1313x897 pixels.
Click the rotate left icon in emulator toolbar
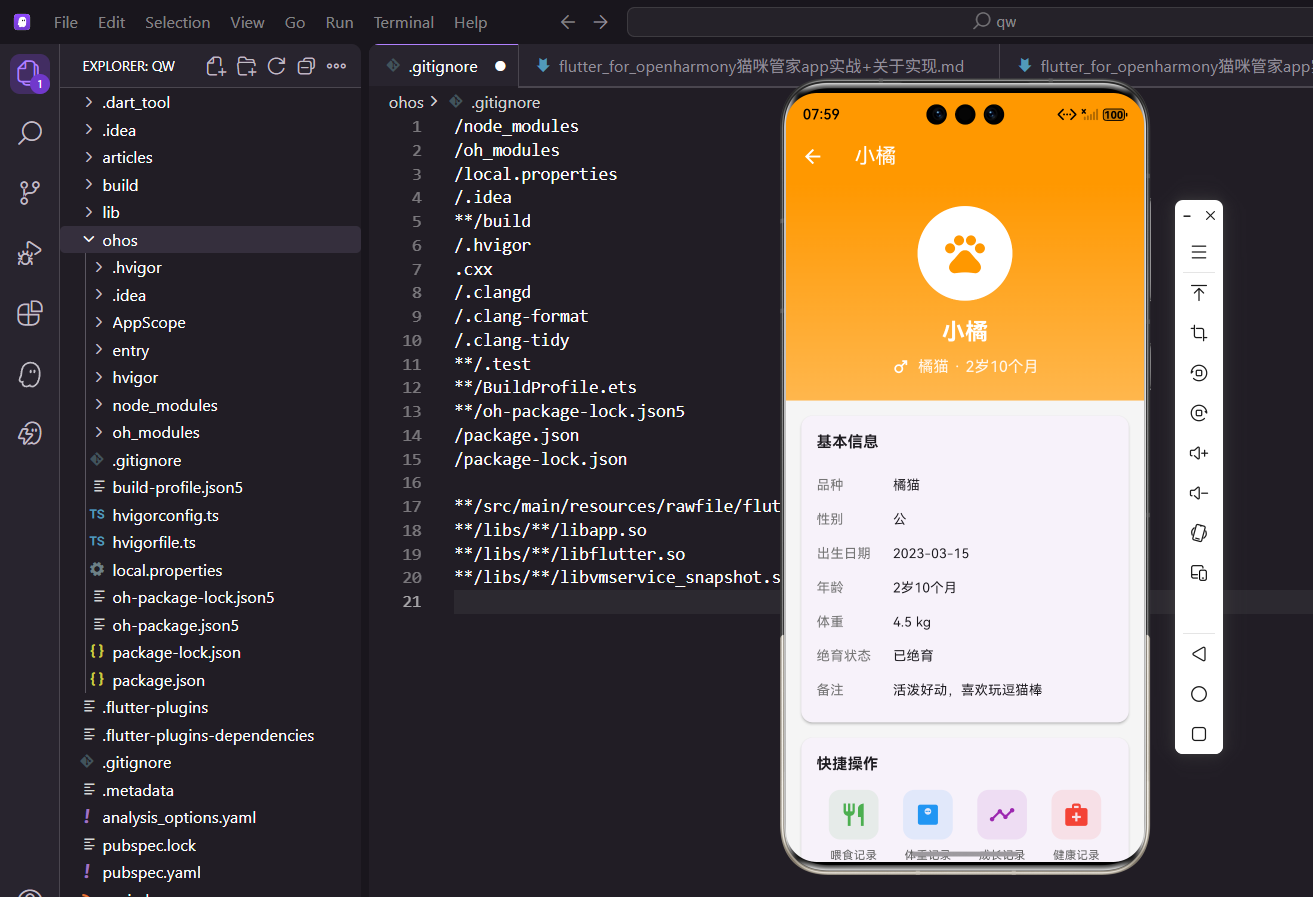1199,373
